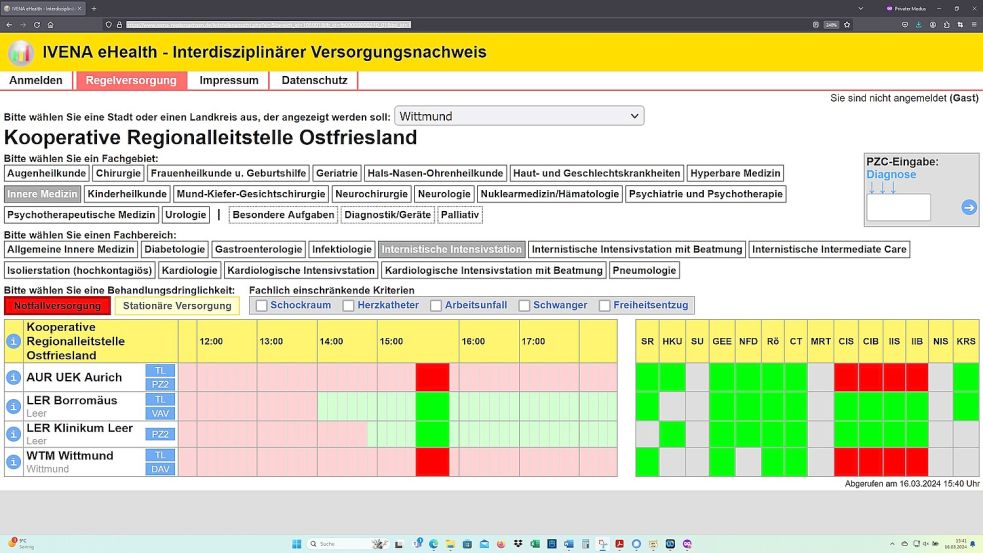Tick the Freiheitsentzug checkbox
Image resolution: width=983 pixels, height=553 pixels.
pos(604,305)
